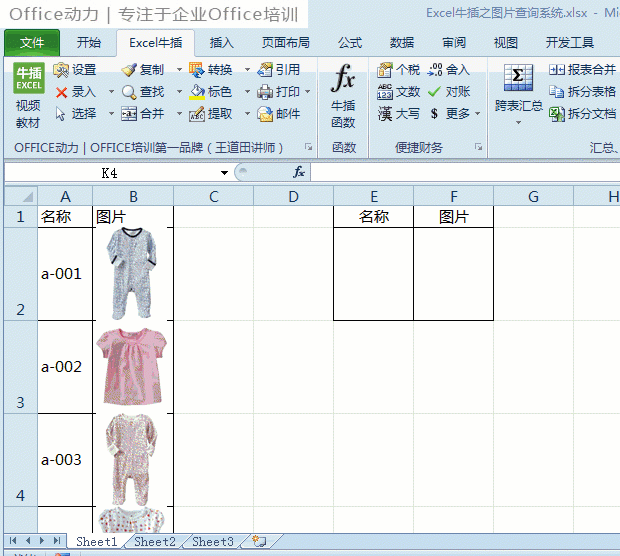
Task: Click the 查找 magnifier icon
Action: 129,93
